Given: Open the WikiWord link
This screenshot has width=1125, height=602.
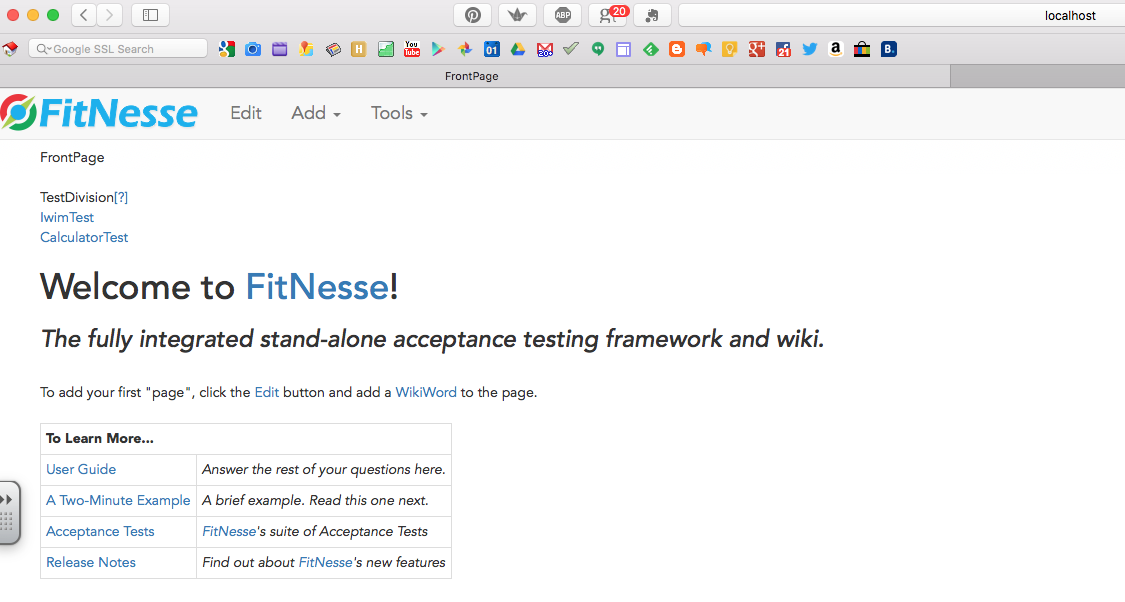Looking at the screenshot, I should coord(425,392).
